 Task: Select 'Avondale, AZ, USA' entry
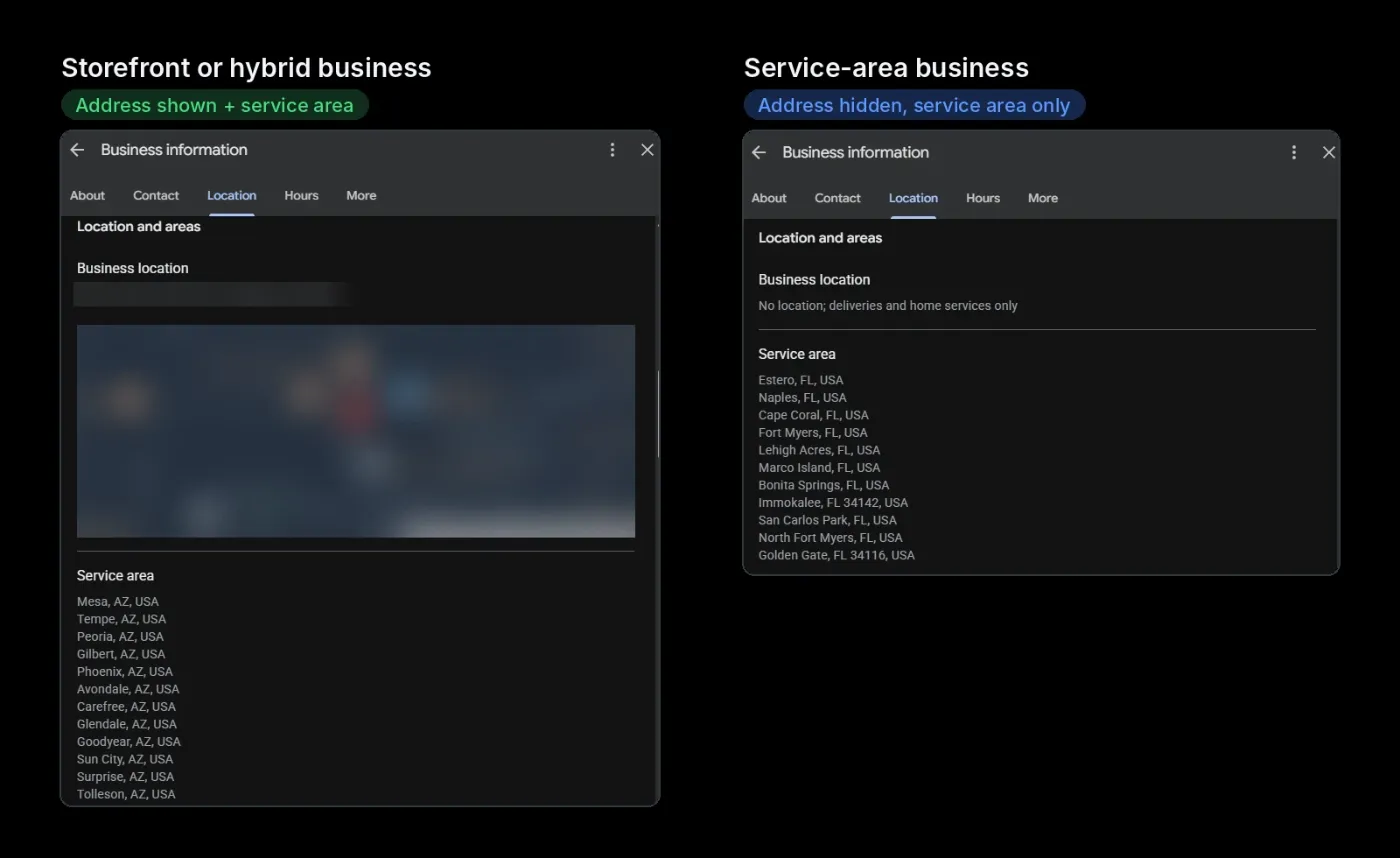(x=128, y=689)
